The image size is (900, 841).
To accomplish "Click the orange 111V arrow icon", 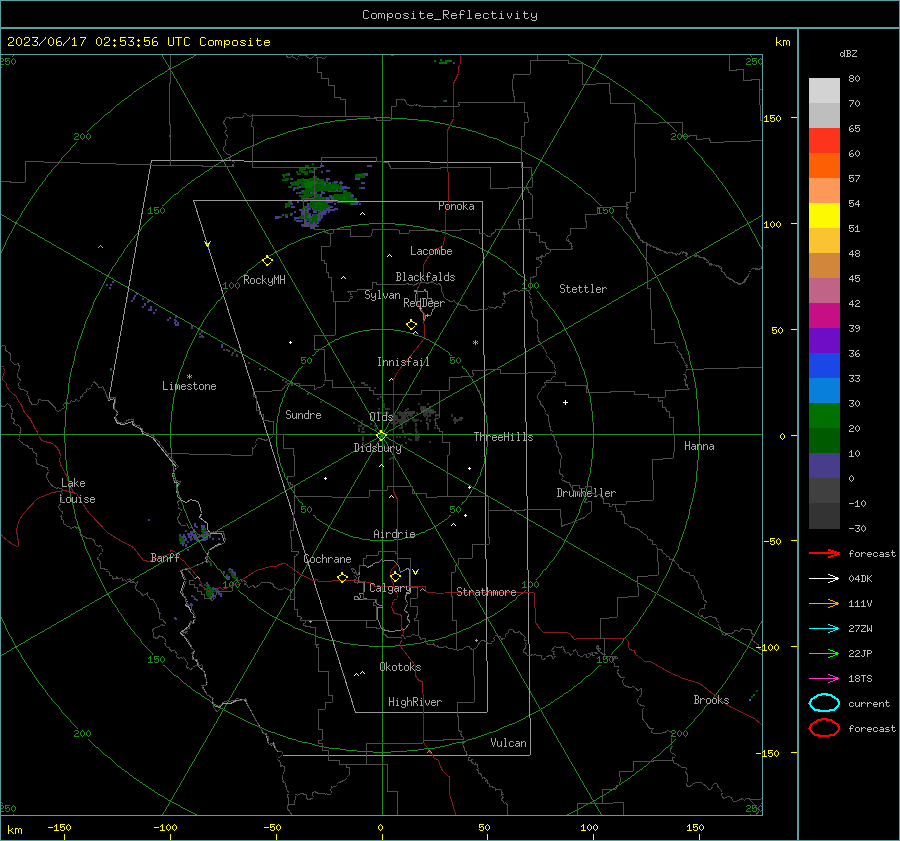I will point(824,603).
